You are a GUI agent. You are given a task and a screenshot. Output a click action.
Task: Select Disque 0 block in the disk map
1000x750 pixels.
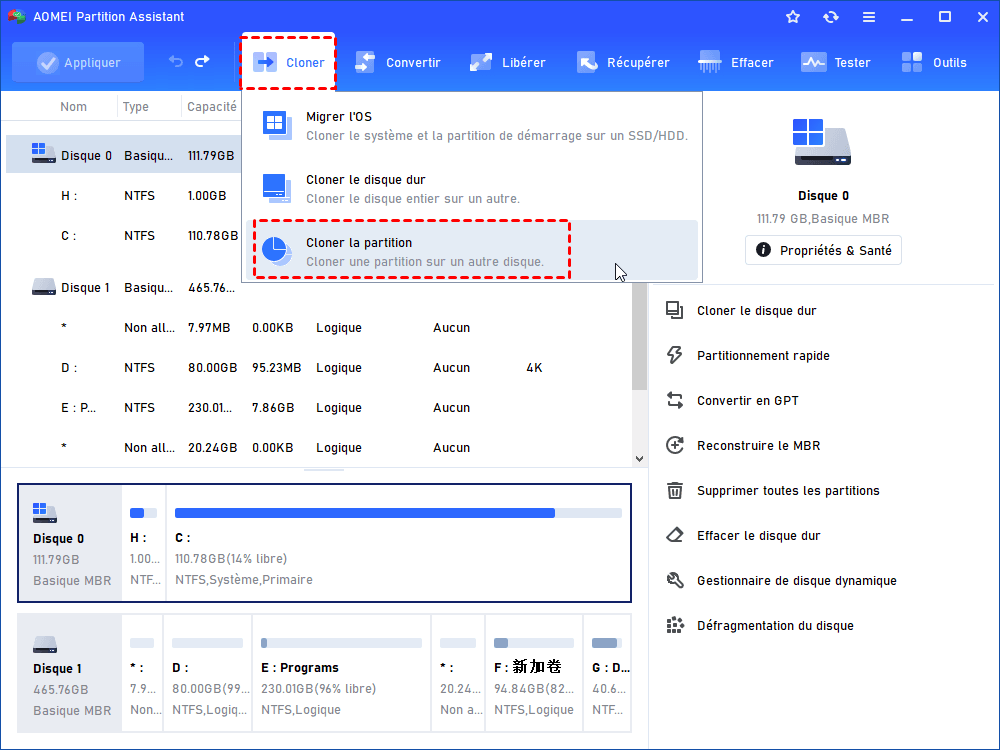[70, 543]
